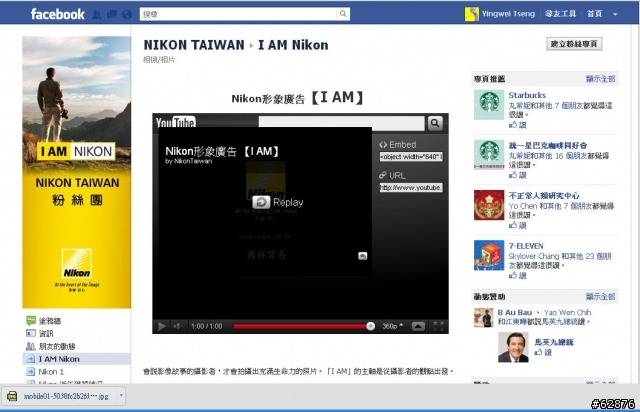Viewport: 640px width, 412px height.
Task: Open the 360p quality menu
Action: click(392, 326)
